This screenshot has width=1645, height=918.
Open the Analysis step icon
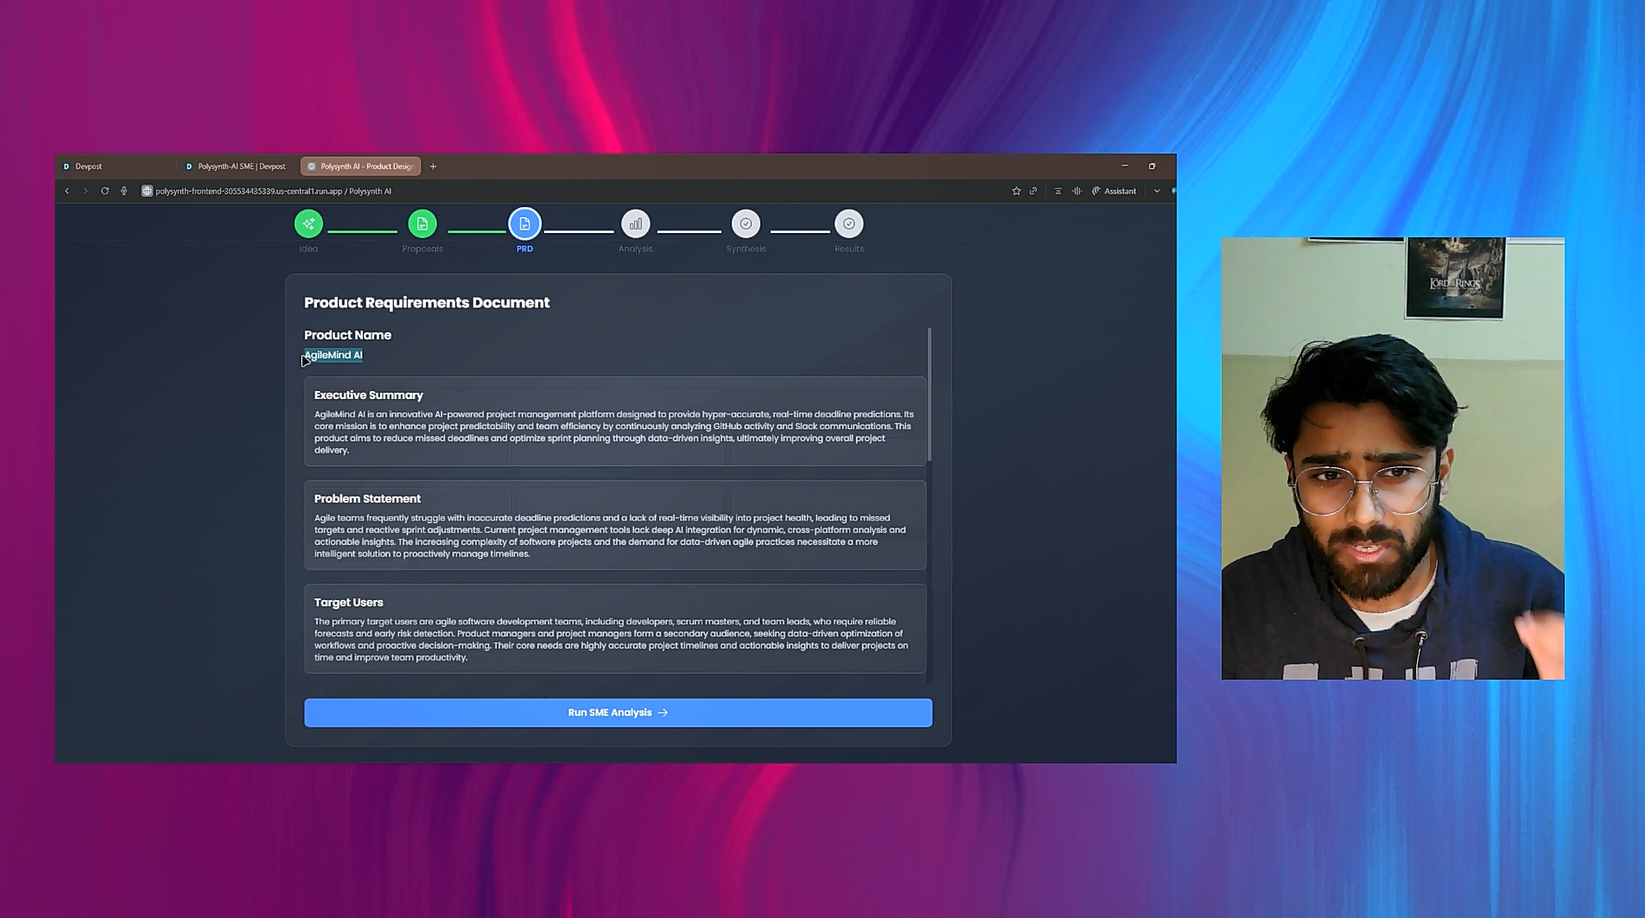pyautogui.click(x=635, y=224)
